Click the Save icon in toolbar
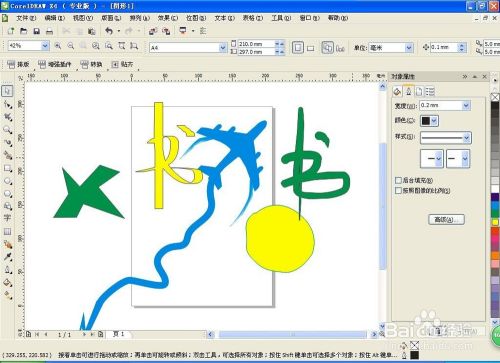The height and width of the screenshot is (363, 500). click(36, 31)
